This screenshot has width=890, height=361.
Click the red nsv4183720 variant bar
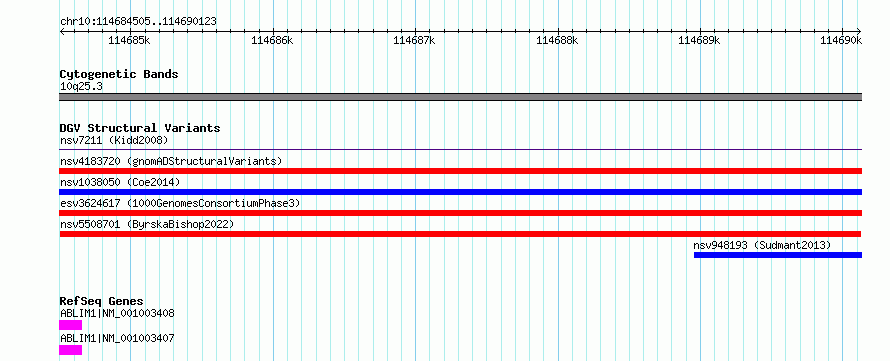pos(460,171)
